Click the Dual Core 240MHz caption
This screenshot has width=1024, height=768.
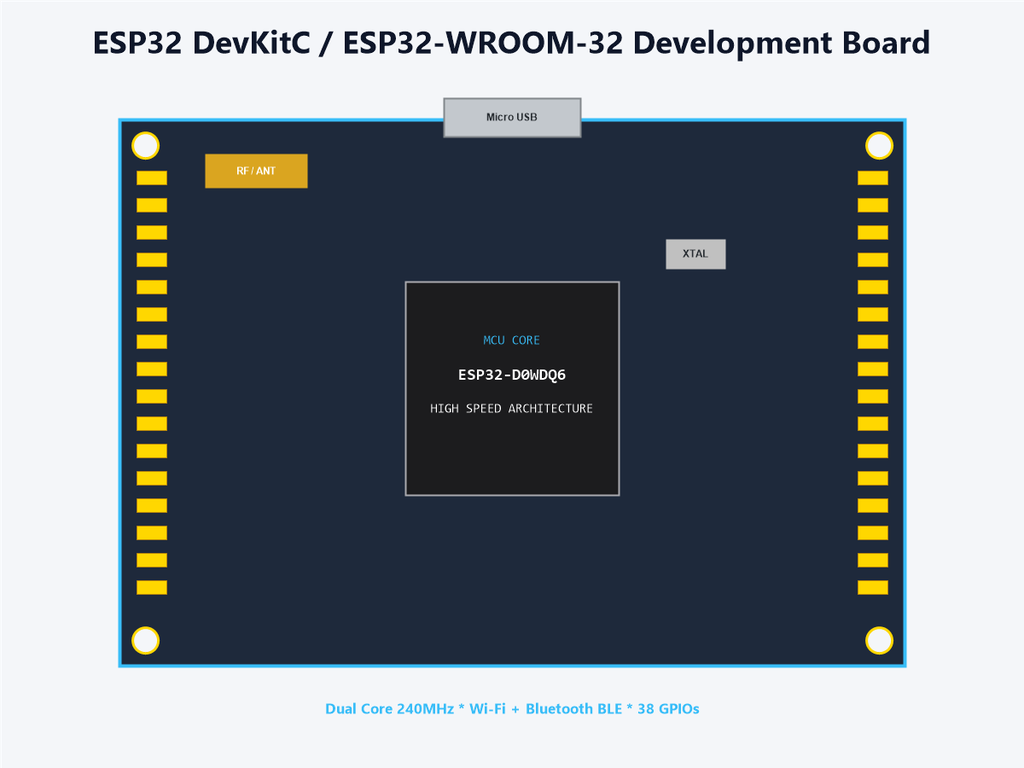512,709
